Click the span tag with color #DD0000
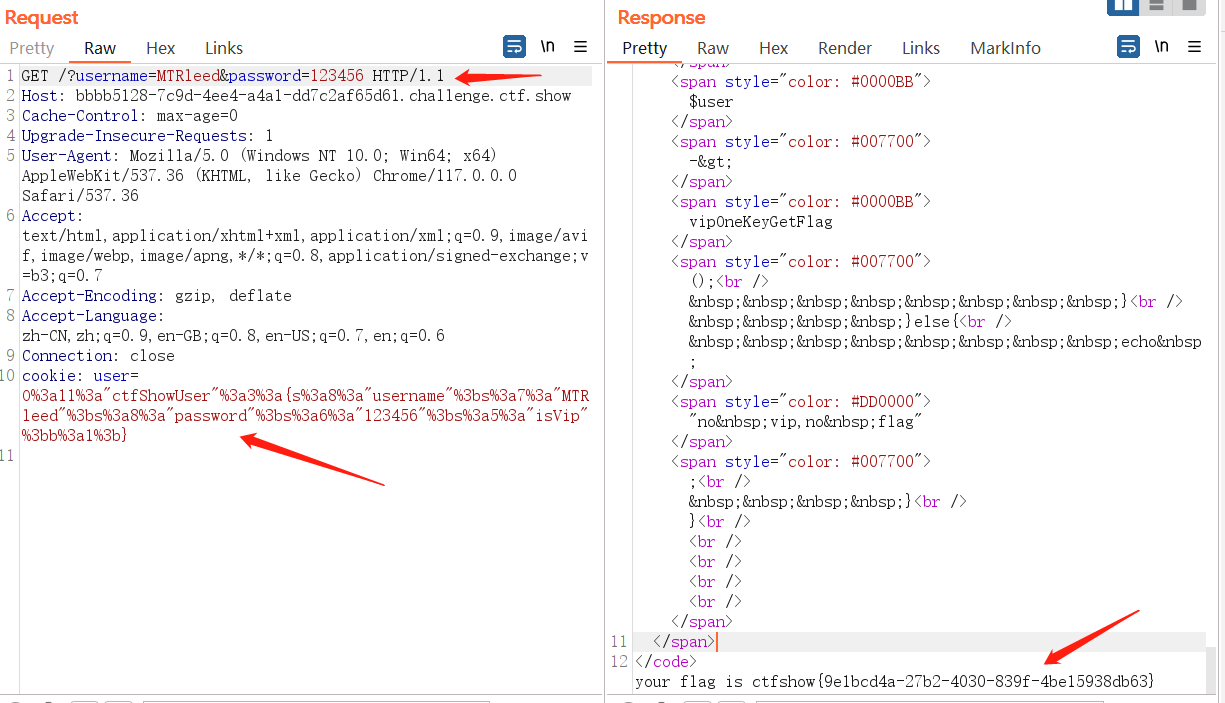This screenshot has width=1225, height=703. coord(801,402)
